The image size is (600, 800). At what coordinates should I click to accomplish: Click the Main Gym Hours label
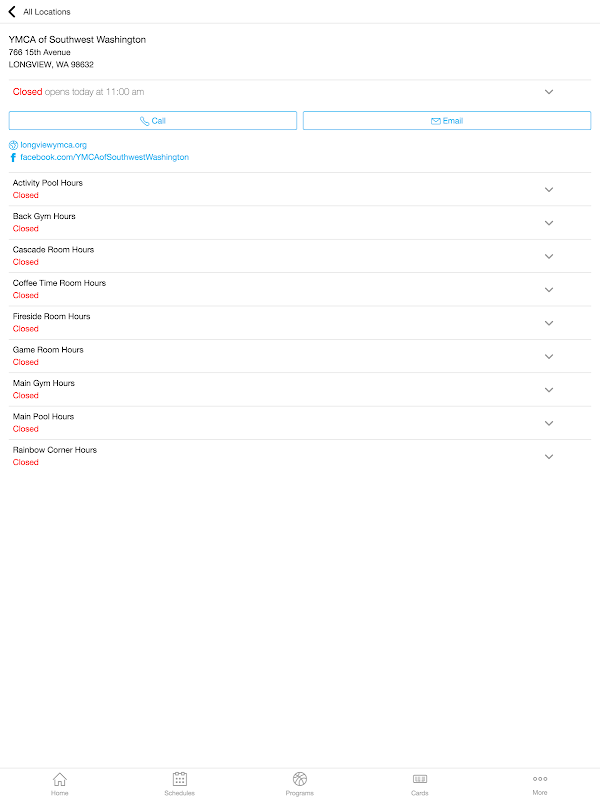(x=44, y=383)
